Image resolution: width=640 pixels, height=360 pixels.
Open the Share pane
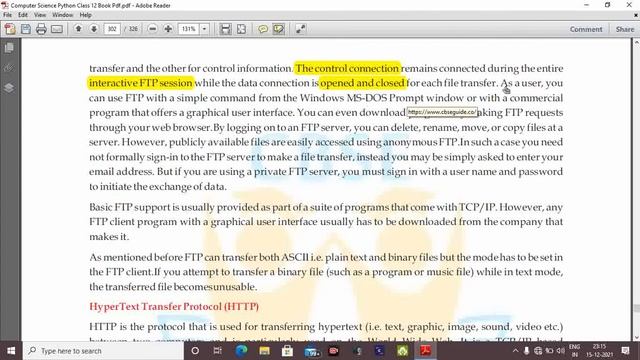[625, 29]
